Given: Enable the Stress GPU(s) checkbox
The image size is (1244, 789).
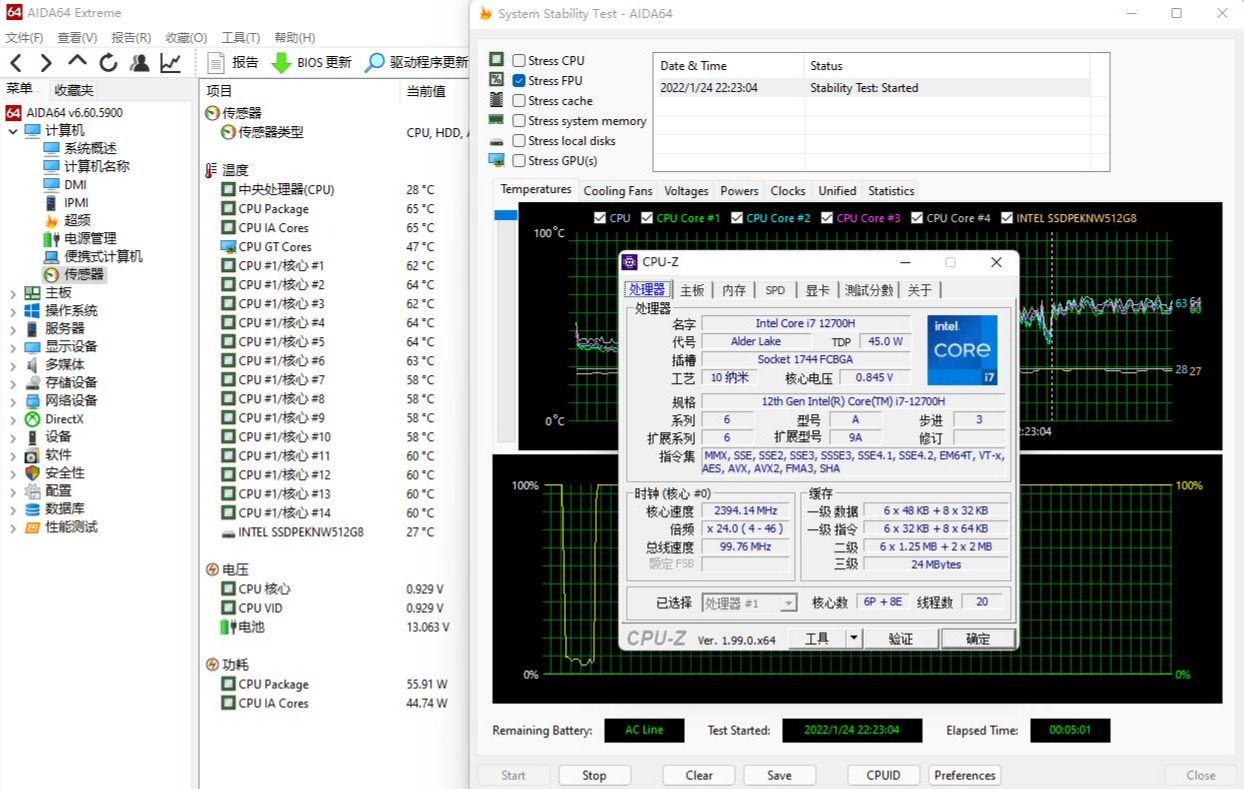Looking at the screenshot, I should [519, 161].
